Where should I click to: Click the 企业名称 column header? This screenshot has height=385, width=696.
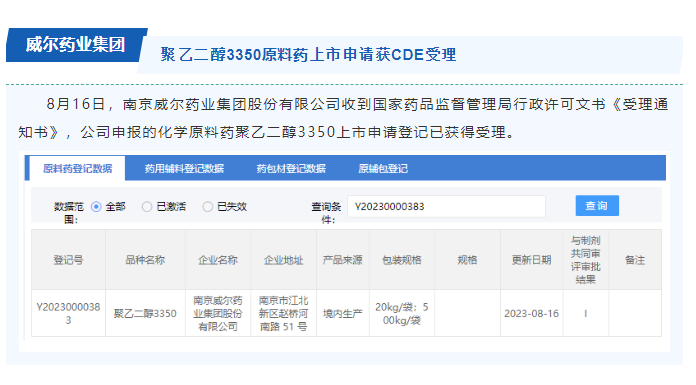pyautogui.click(x=218, y=260)
